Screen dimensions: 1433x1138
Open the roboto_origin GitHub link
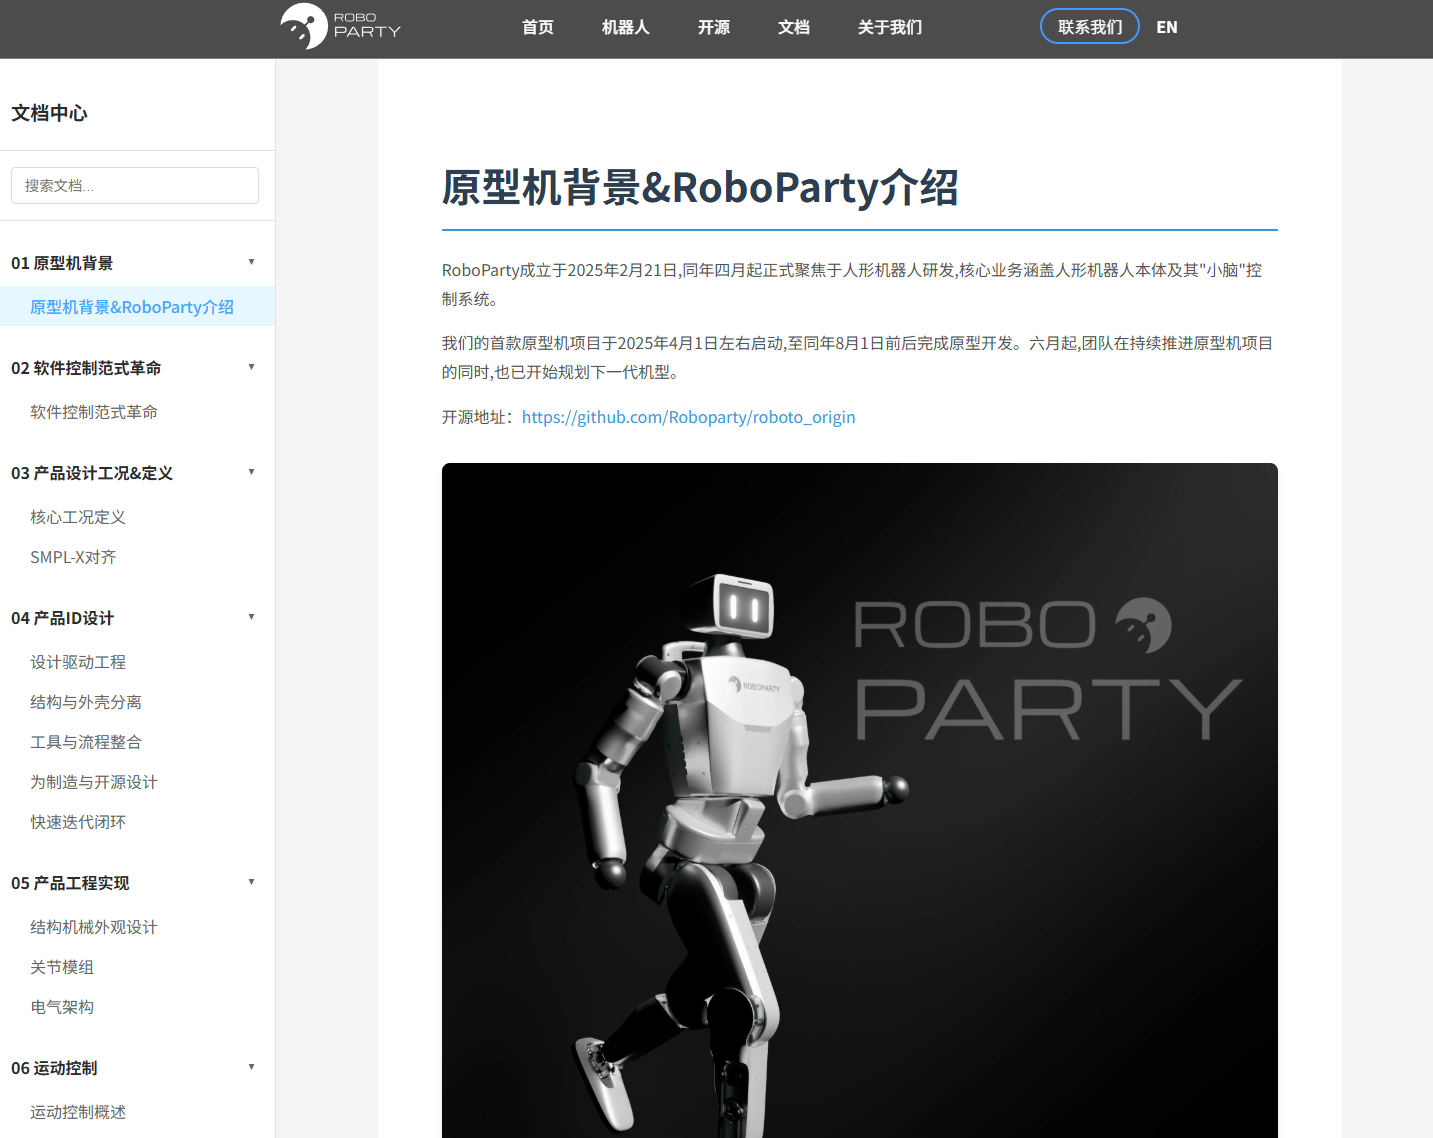tap(688, 417)
